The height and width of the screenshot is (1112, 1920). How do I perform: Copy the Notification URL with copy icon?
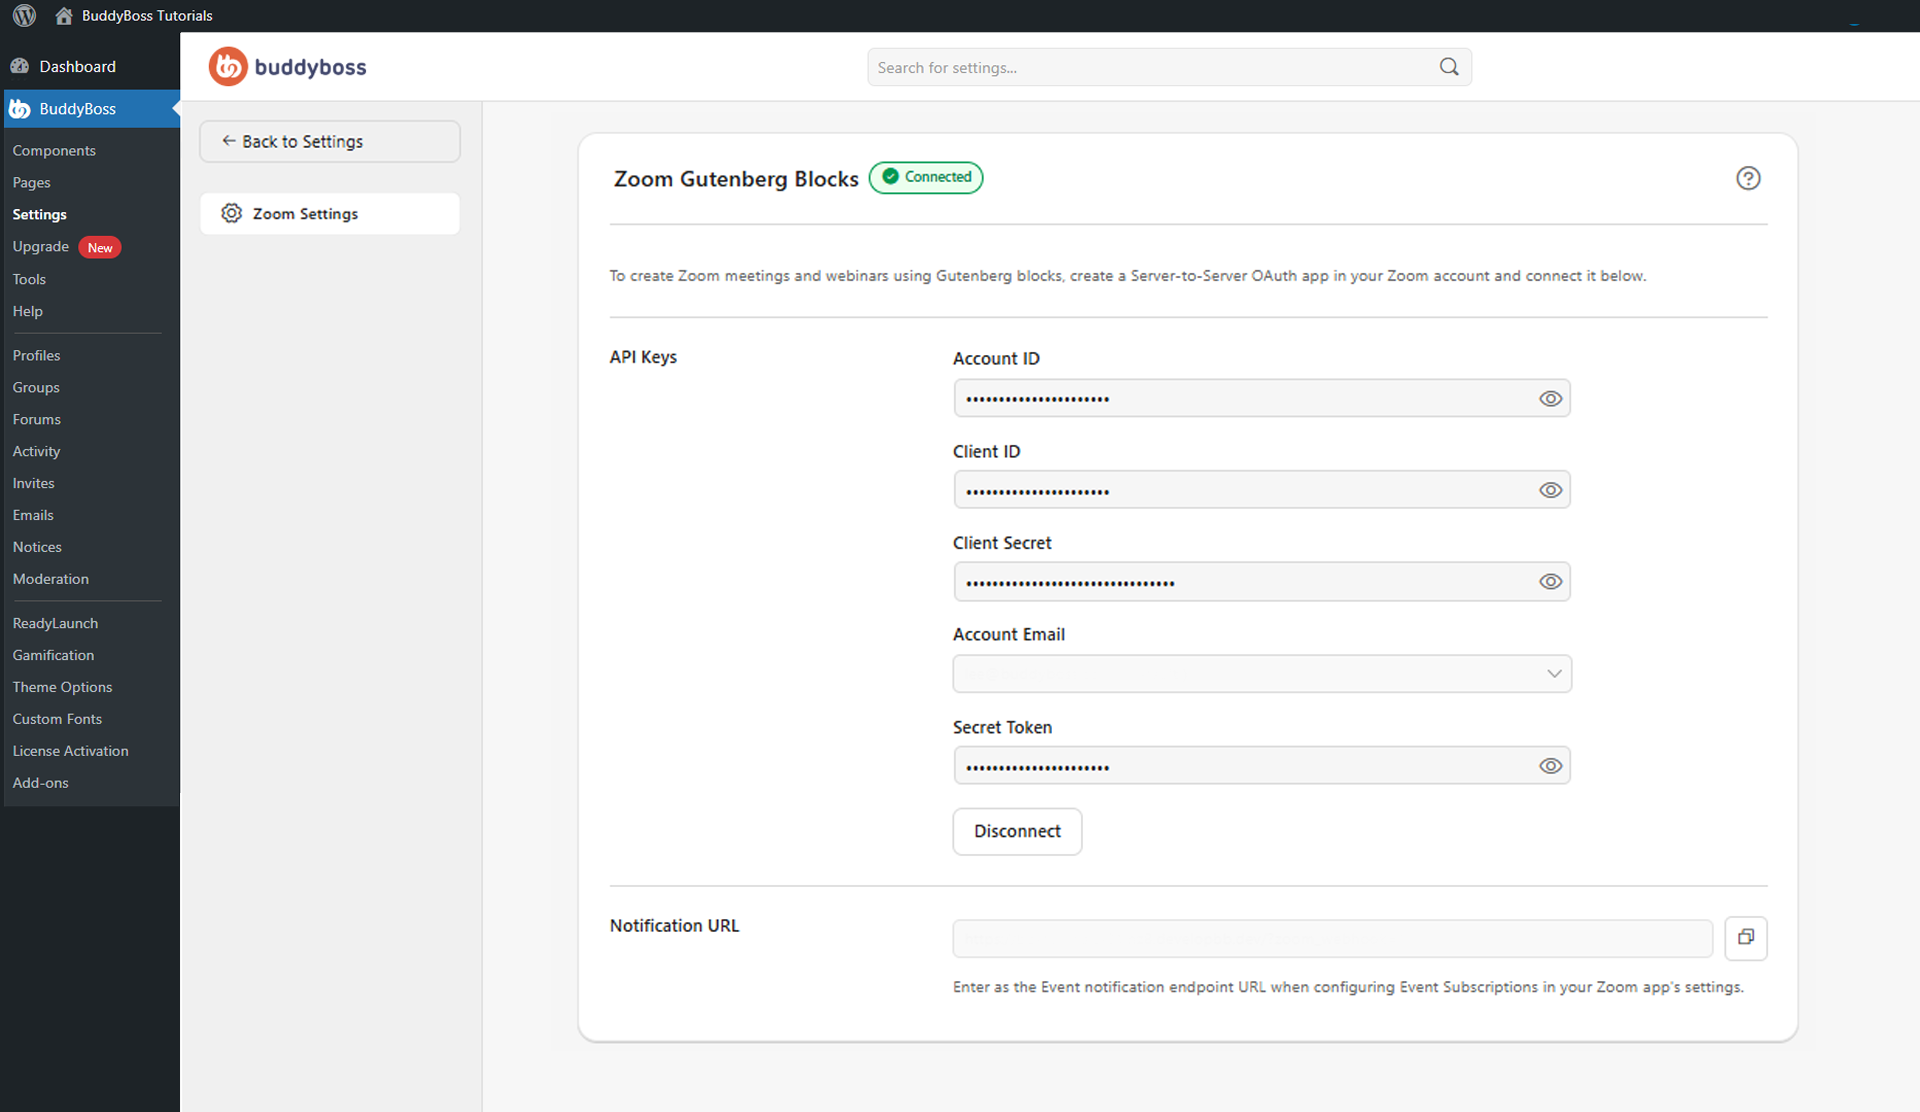(x=1746, y=938)
